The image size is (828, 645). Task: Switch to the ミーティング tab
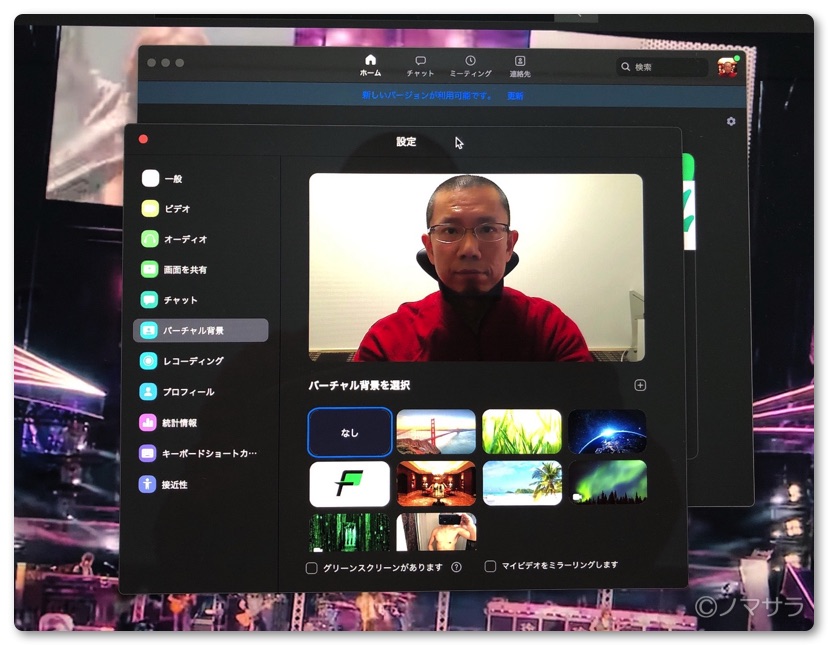pos(470,66)
